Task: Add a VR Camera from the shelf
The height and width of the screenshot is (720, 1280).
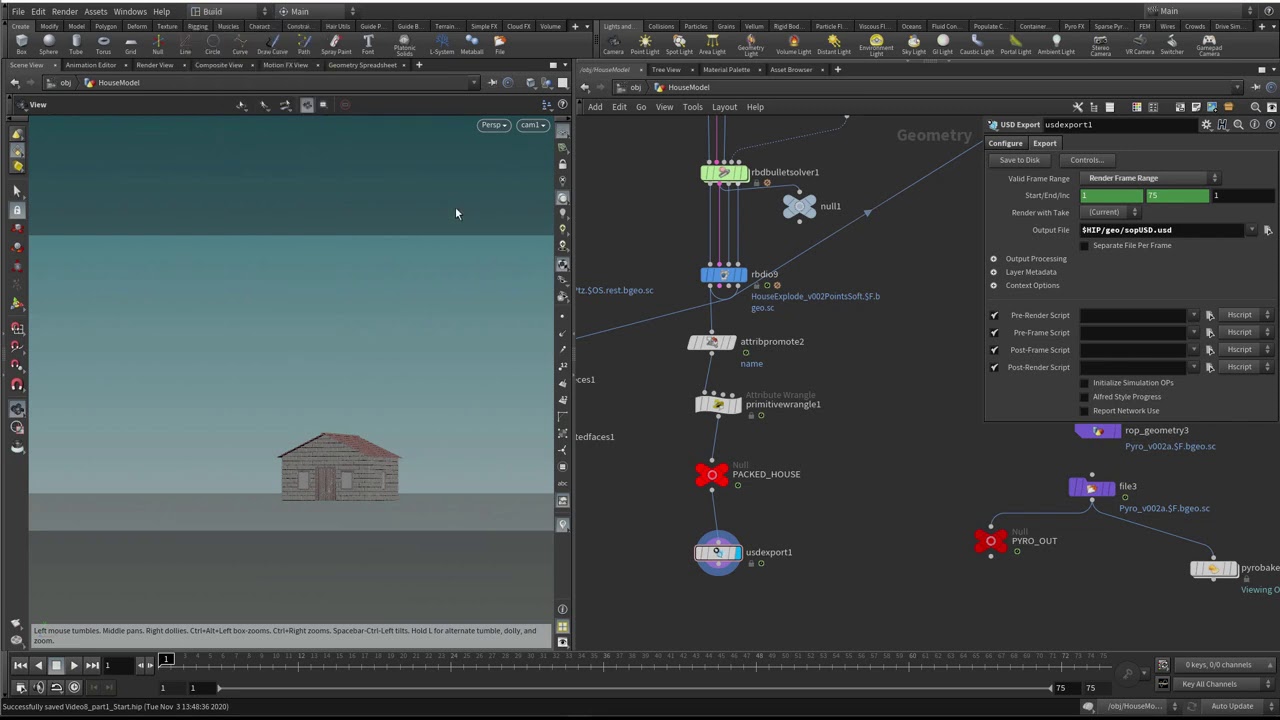Action: pos(1140,45)
